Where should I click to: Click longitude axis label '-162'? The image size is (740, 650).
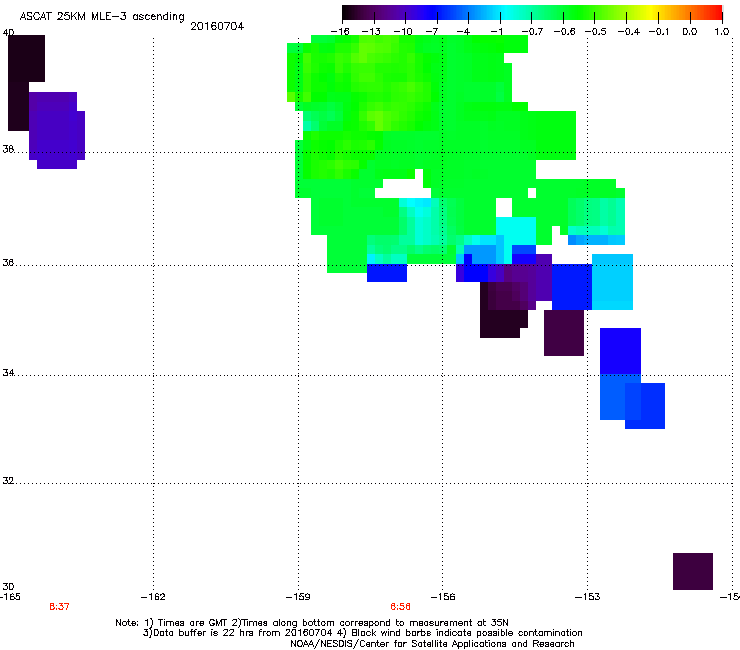coord(153,597)
